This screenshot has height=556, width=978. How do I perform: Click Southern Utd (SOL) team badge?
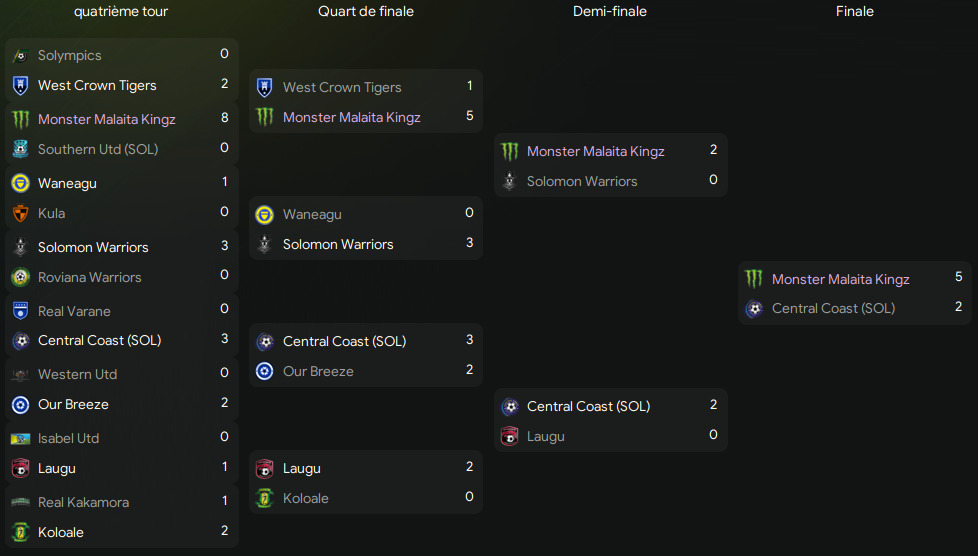[x=21, y=149]
